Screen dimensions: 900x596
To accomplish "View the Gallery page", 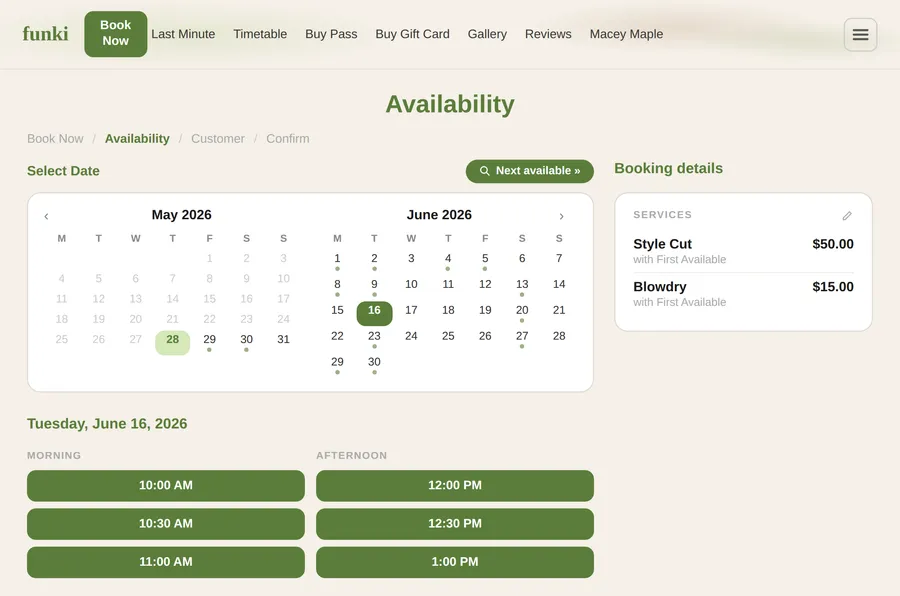I will point(487,34).
